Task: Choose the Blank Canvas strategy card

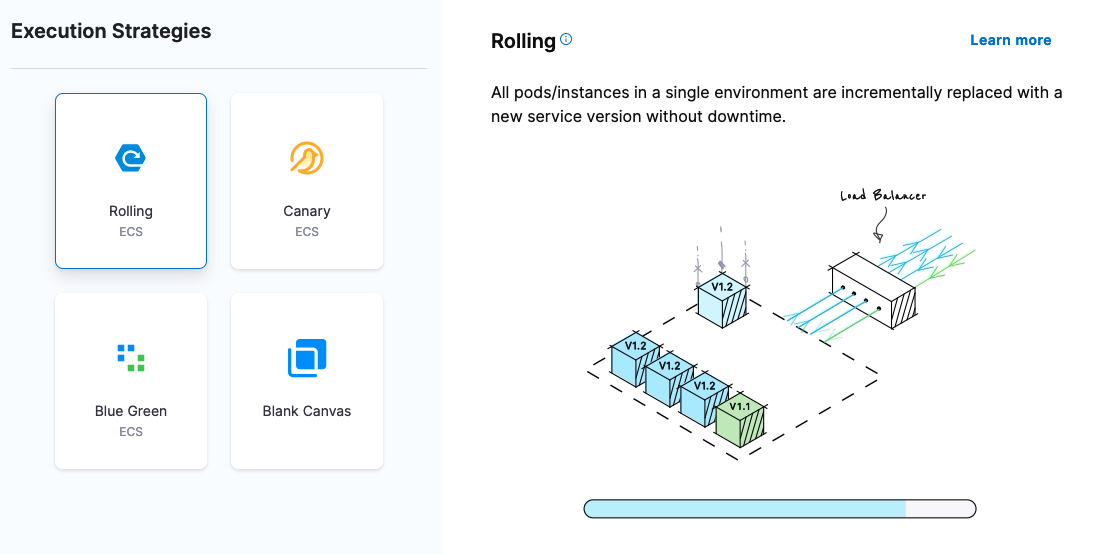Action: coord(307,381)
